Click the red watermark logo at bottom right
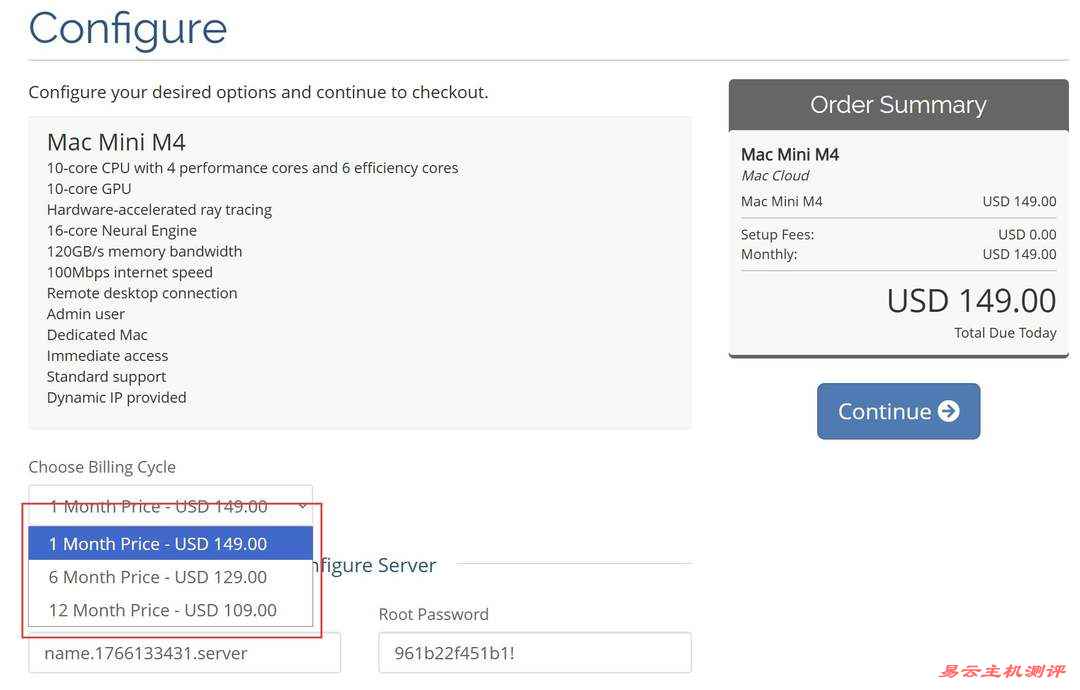 pyautogui.click(x=1001, y=671)
